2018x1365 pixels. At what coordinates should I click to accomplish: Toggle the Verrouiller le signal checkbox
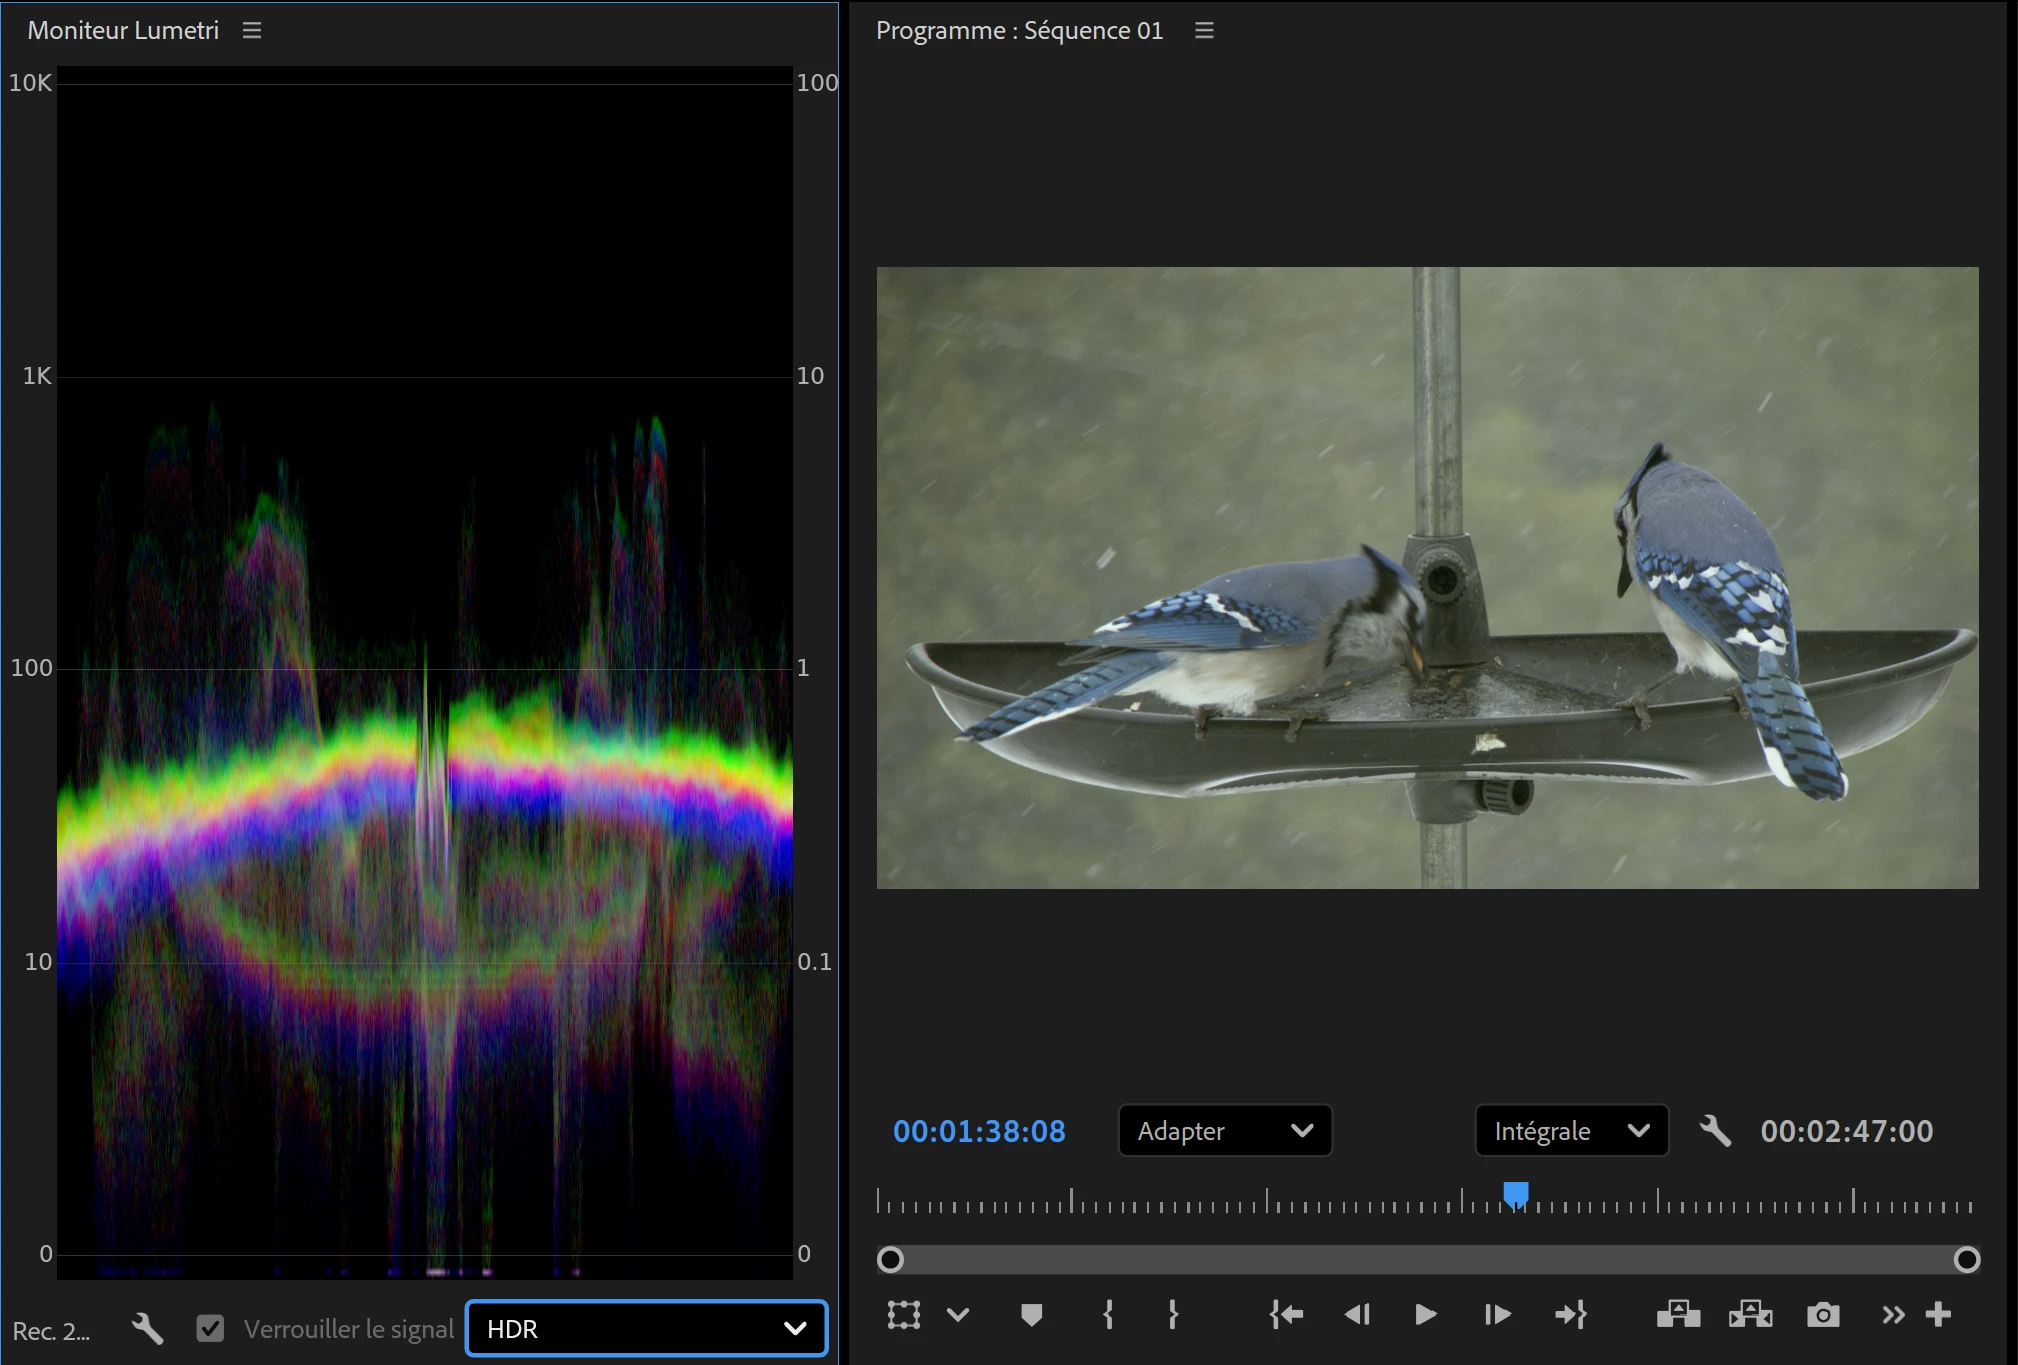point(210,1328)
